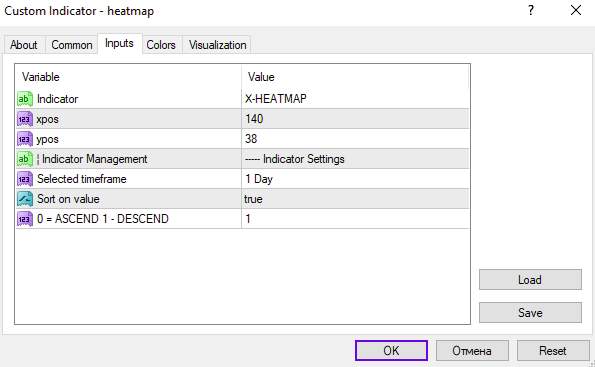Click the boolean icon beside Sort on value

click(25, 199)
